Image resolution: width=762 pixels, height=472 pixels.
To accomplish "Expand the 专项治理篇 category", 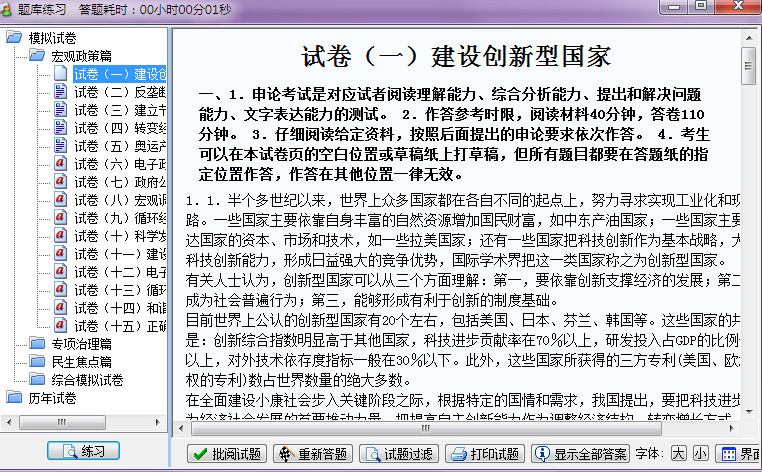I will [82, 344].
